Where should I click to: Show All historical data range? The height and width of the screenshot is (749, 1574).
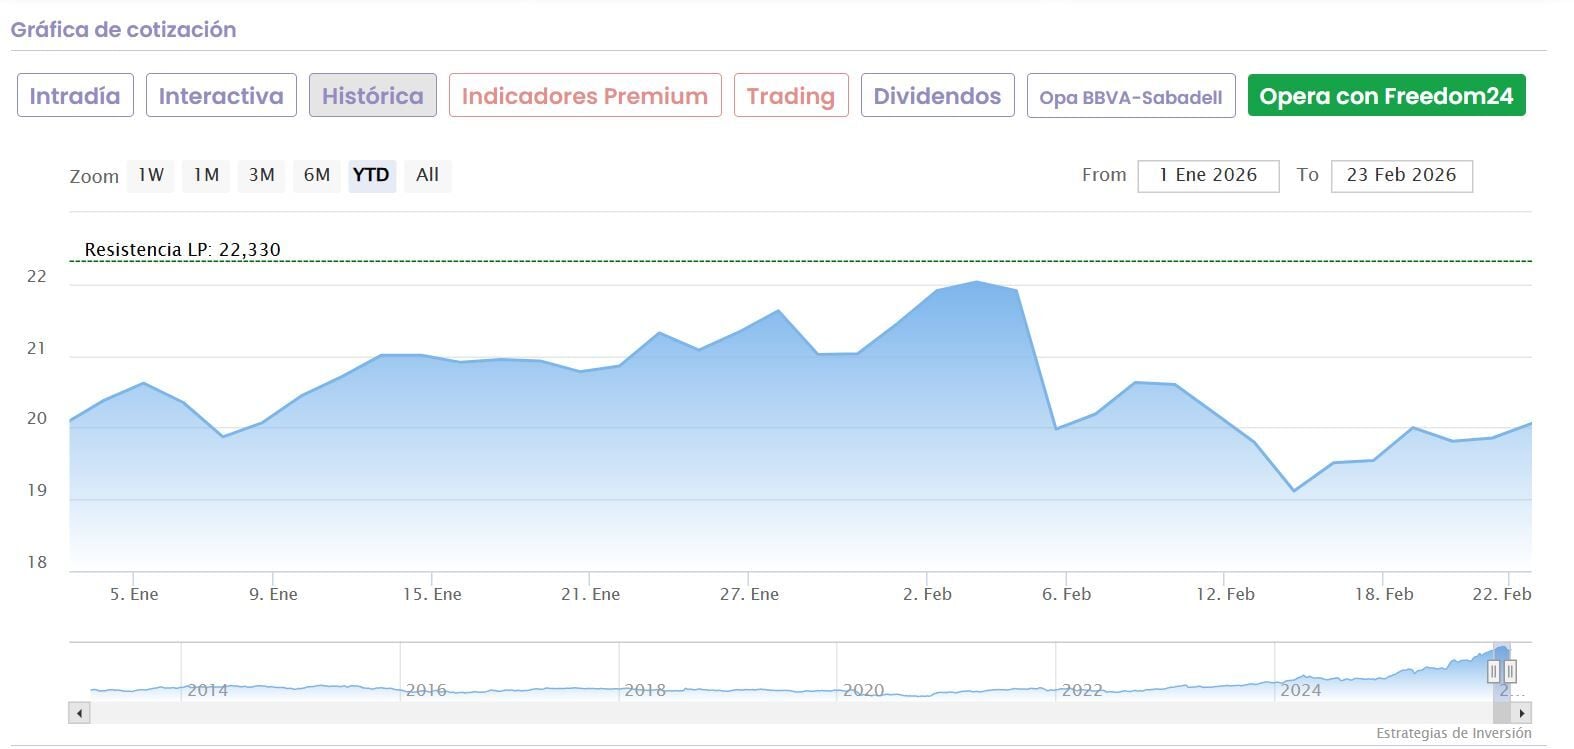(x=428, y=175)
